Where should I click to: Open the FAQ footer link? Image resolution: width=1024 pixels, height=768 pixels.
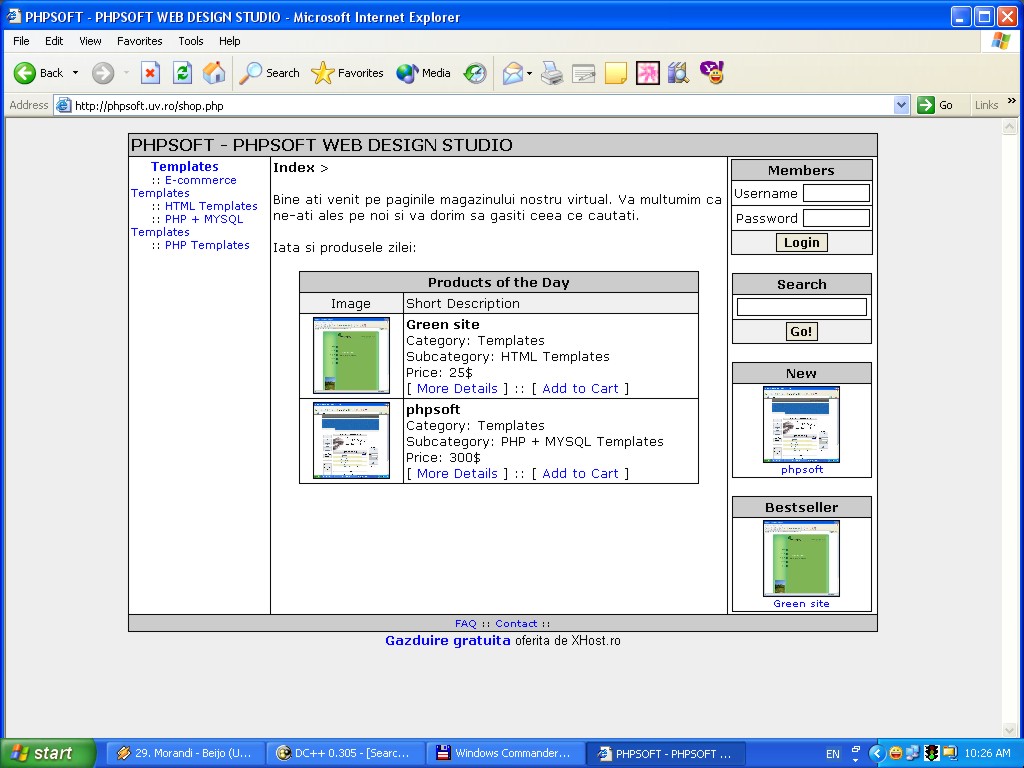(466, 624)
